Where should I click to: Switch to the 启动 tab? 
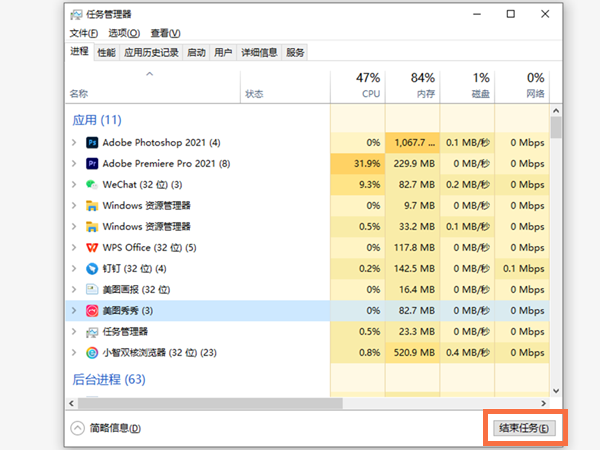coord(196,52)
